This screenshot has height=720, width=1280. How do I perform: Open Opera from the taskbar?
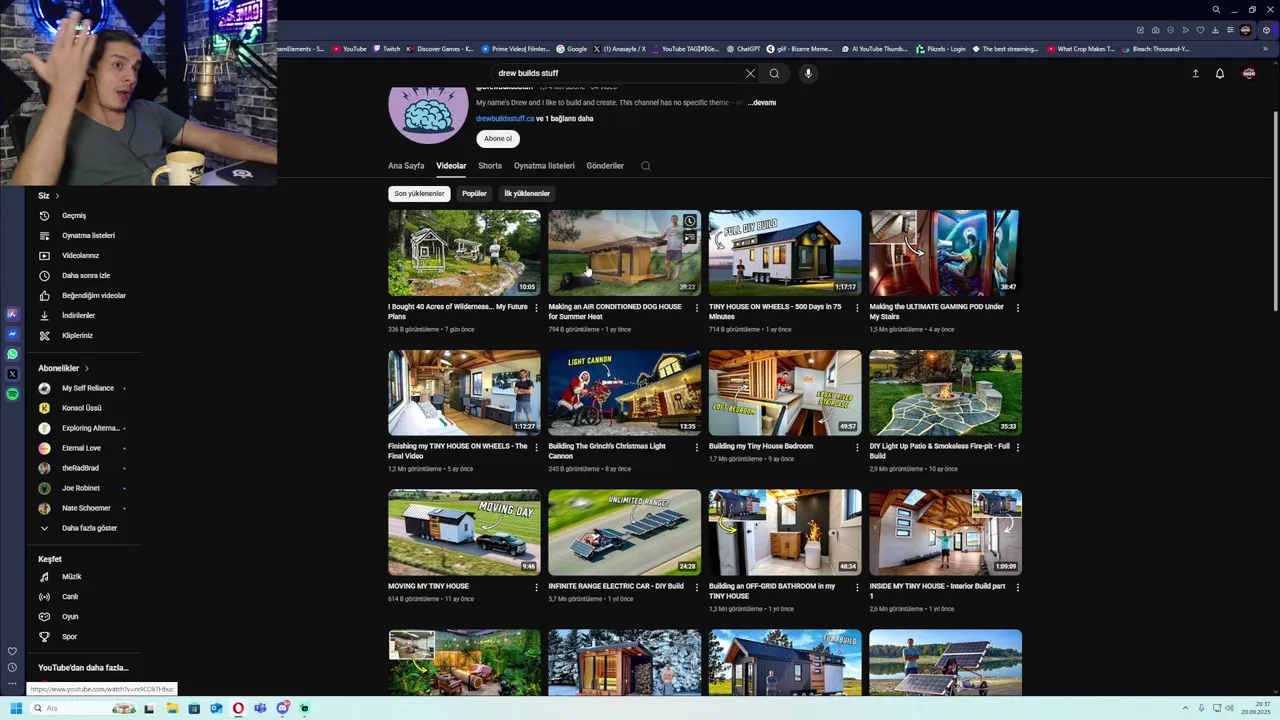pyautogui.click(x=238, y=708)
